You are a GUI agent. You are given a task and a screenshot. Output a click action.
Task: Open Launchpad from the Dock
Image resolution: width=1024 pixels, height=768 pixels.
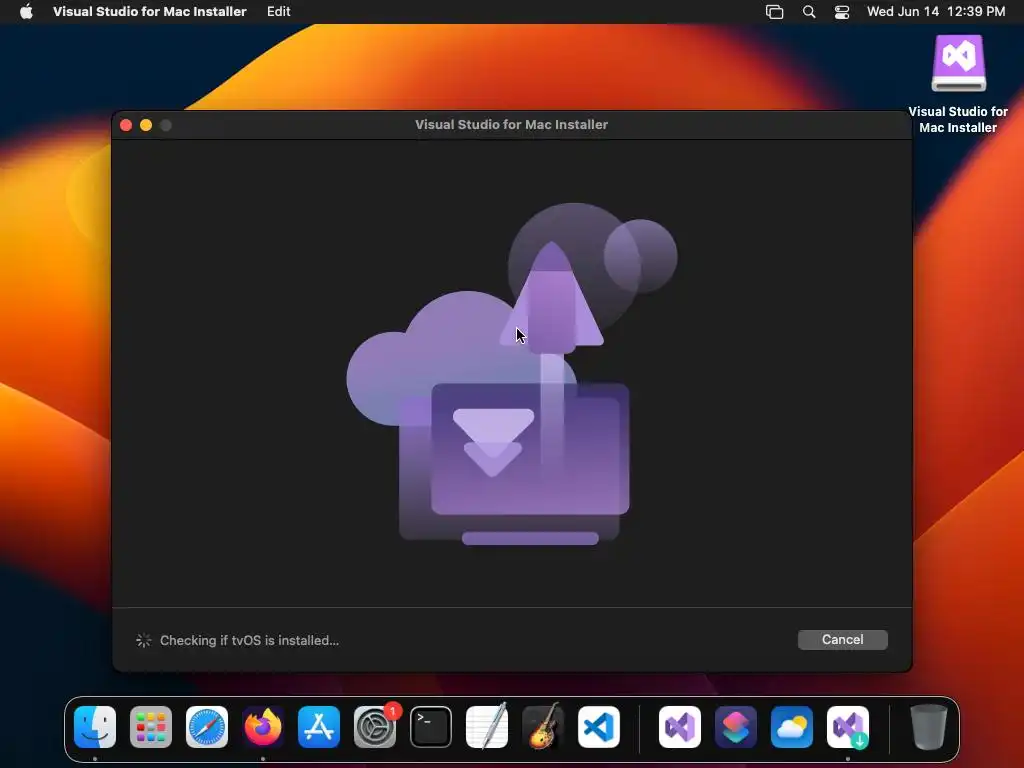[x=151, y=727]
